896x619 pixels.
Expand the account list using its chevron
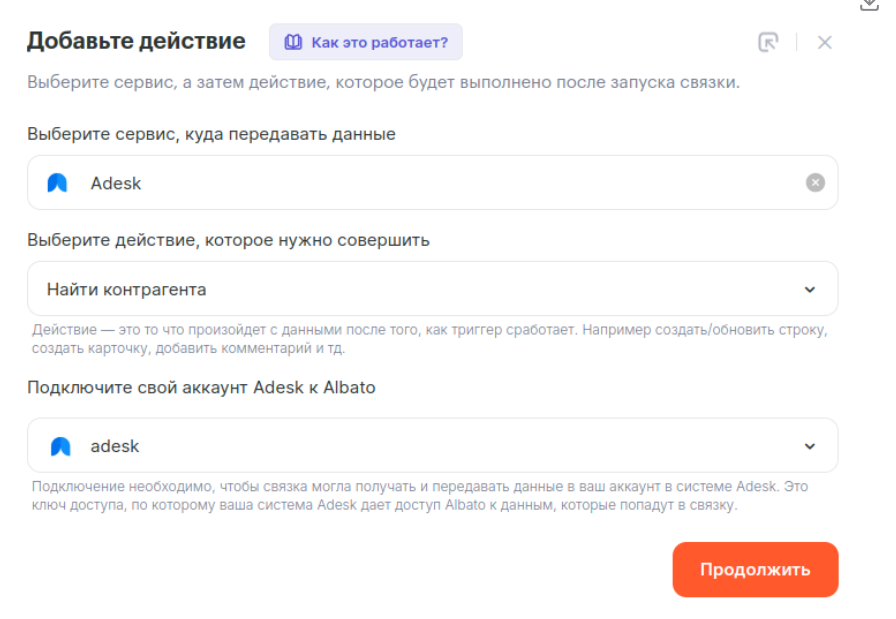810,446
